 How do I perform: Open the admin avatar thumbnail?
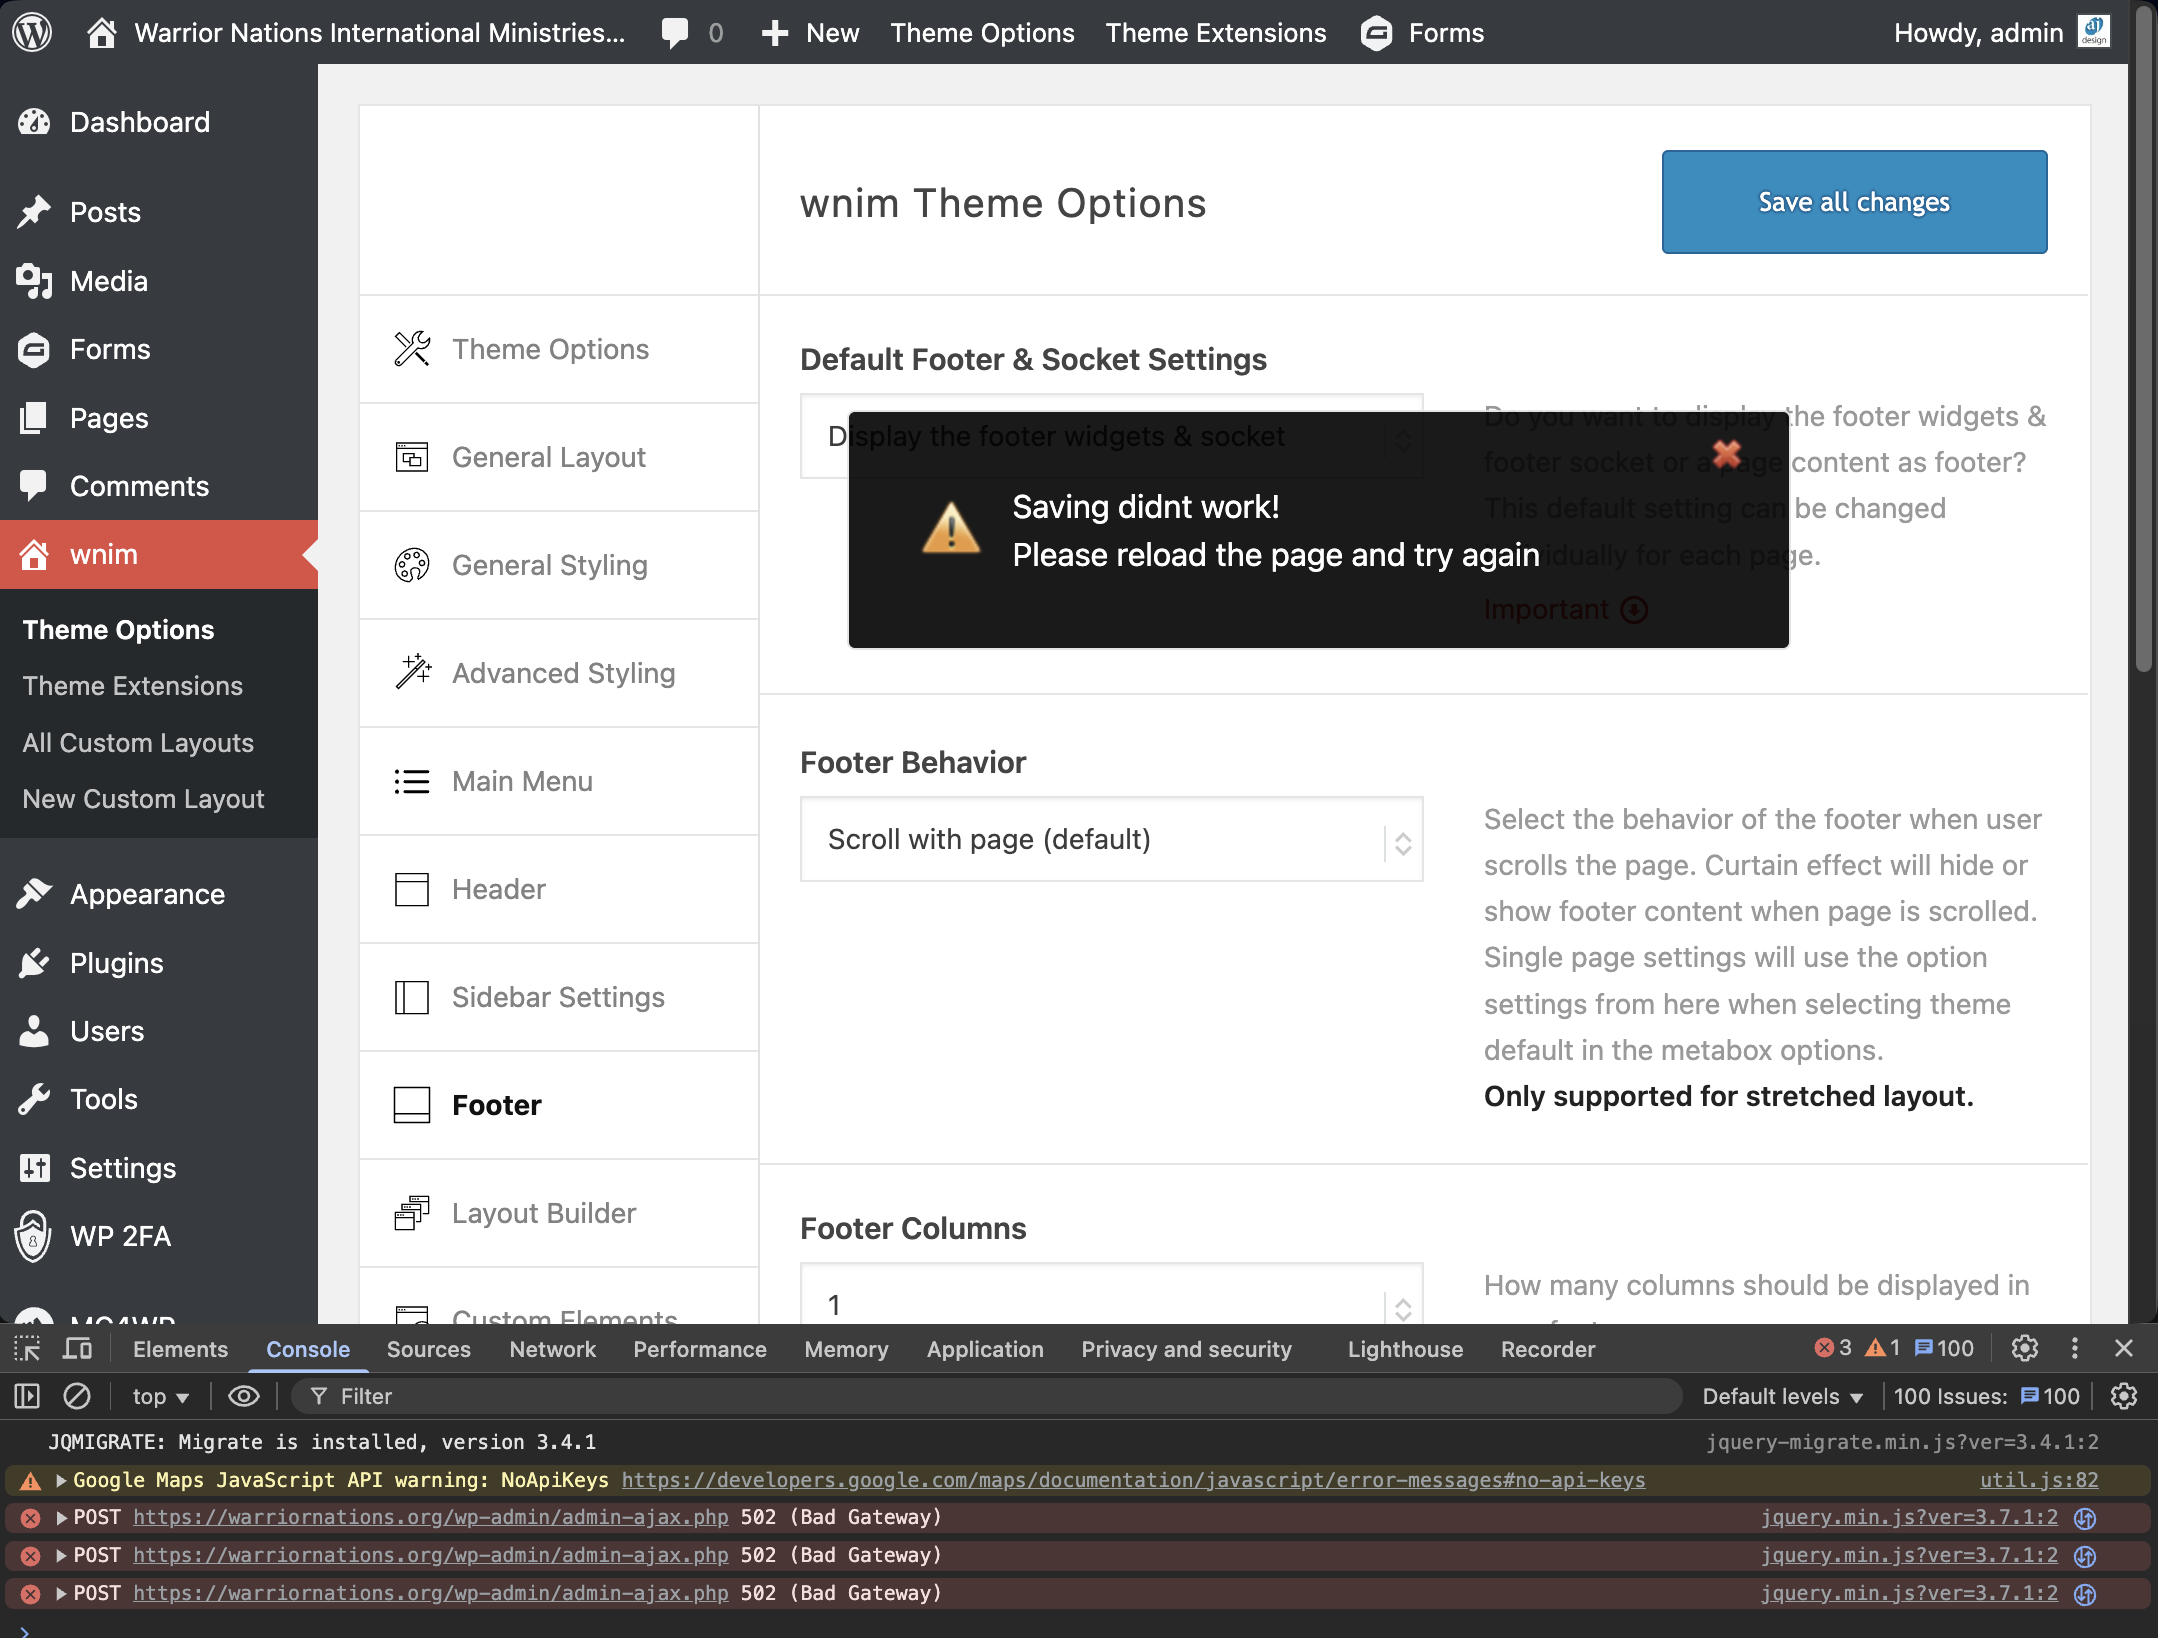pos(2094,32)
